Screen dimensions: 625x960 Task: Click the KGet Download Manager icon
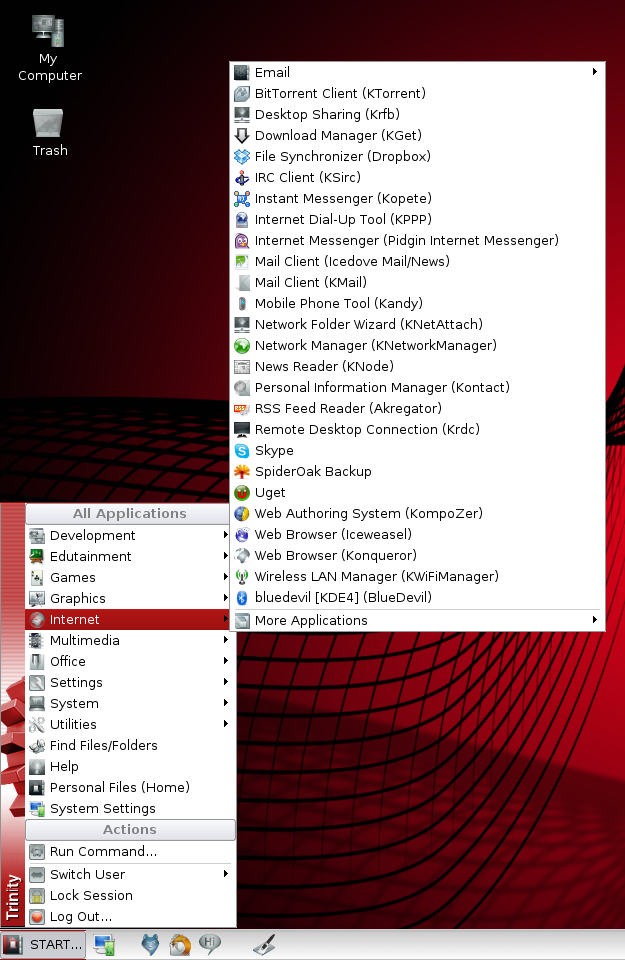click(242, 135)
